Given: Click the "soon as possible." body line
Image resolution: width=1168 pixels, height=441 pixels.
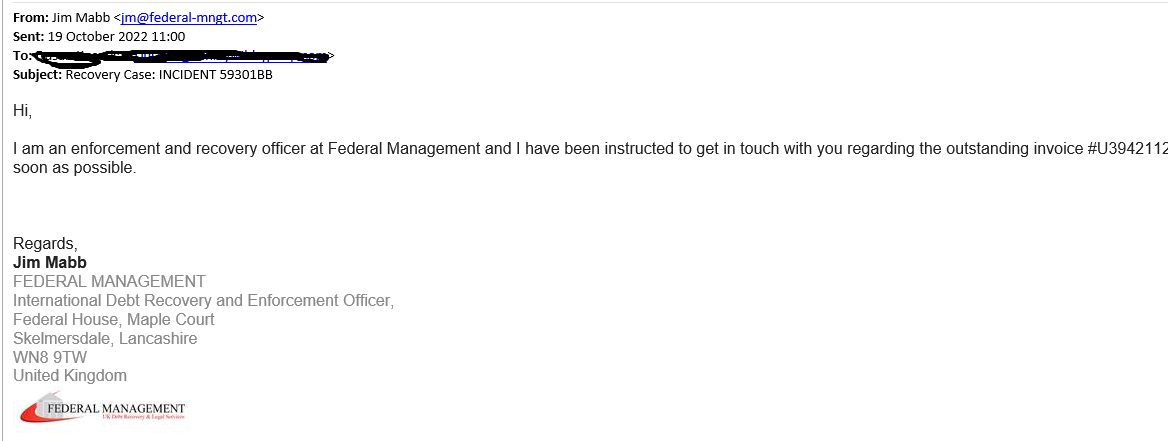Looking at the screenshot, I should tap(74, 168).
